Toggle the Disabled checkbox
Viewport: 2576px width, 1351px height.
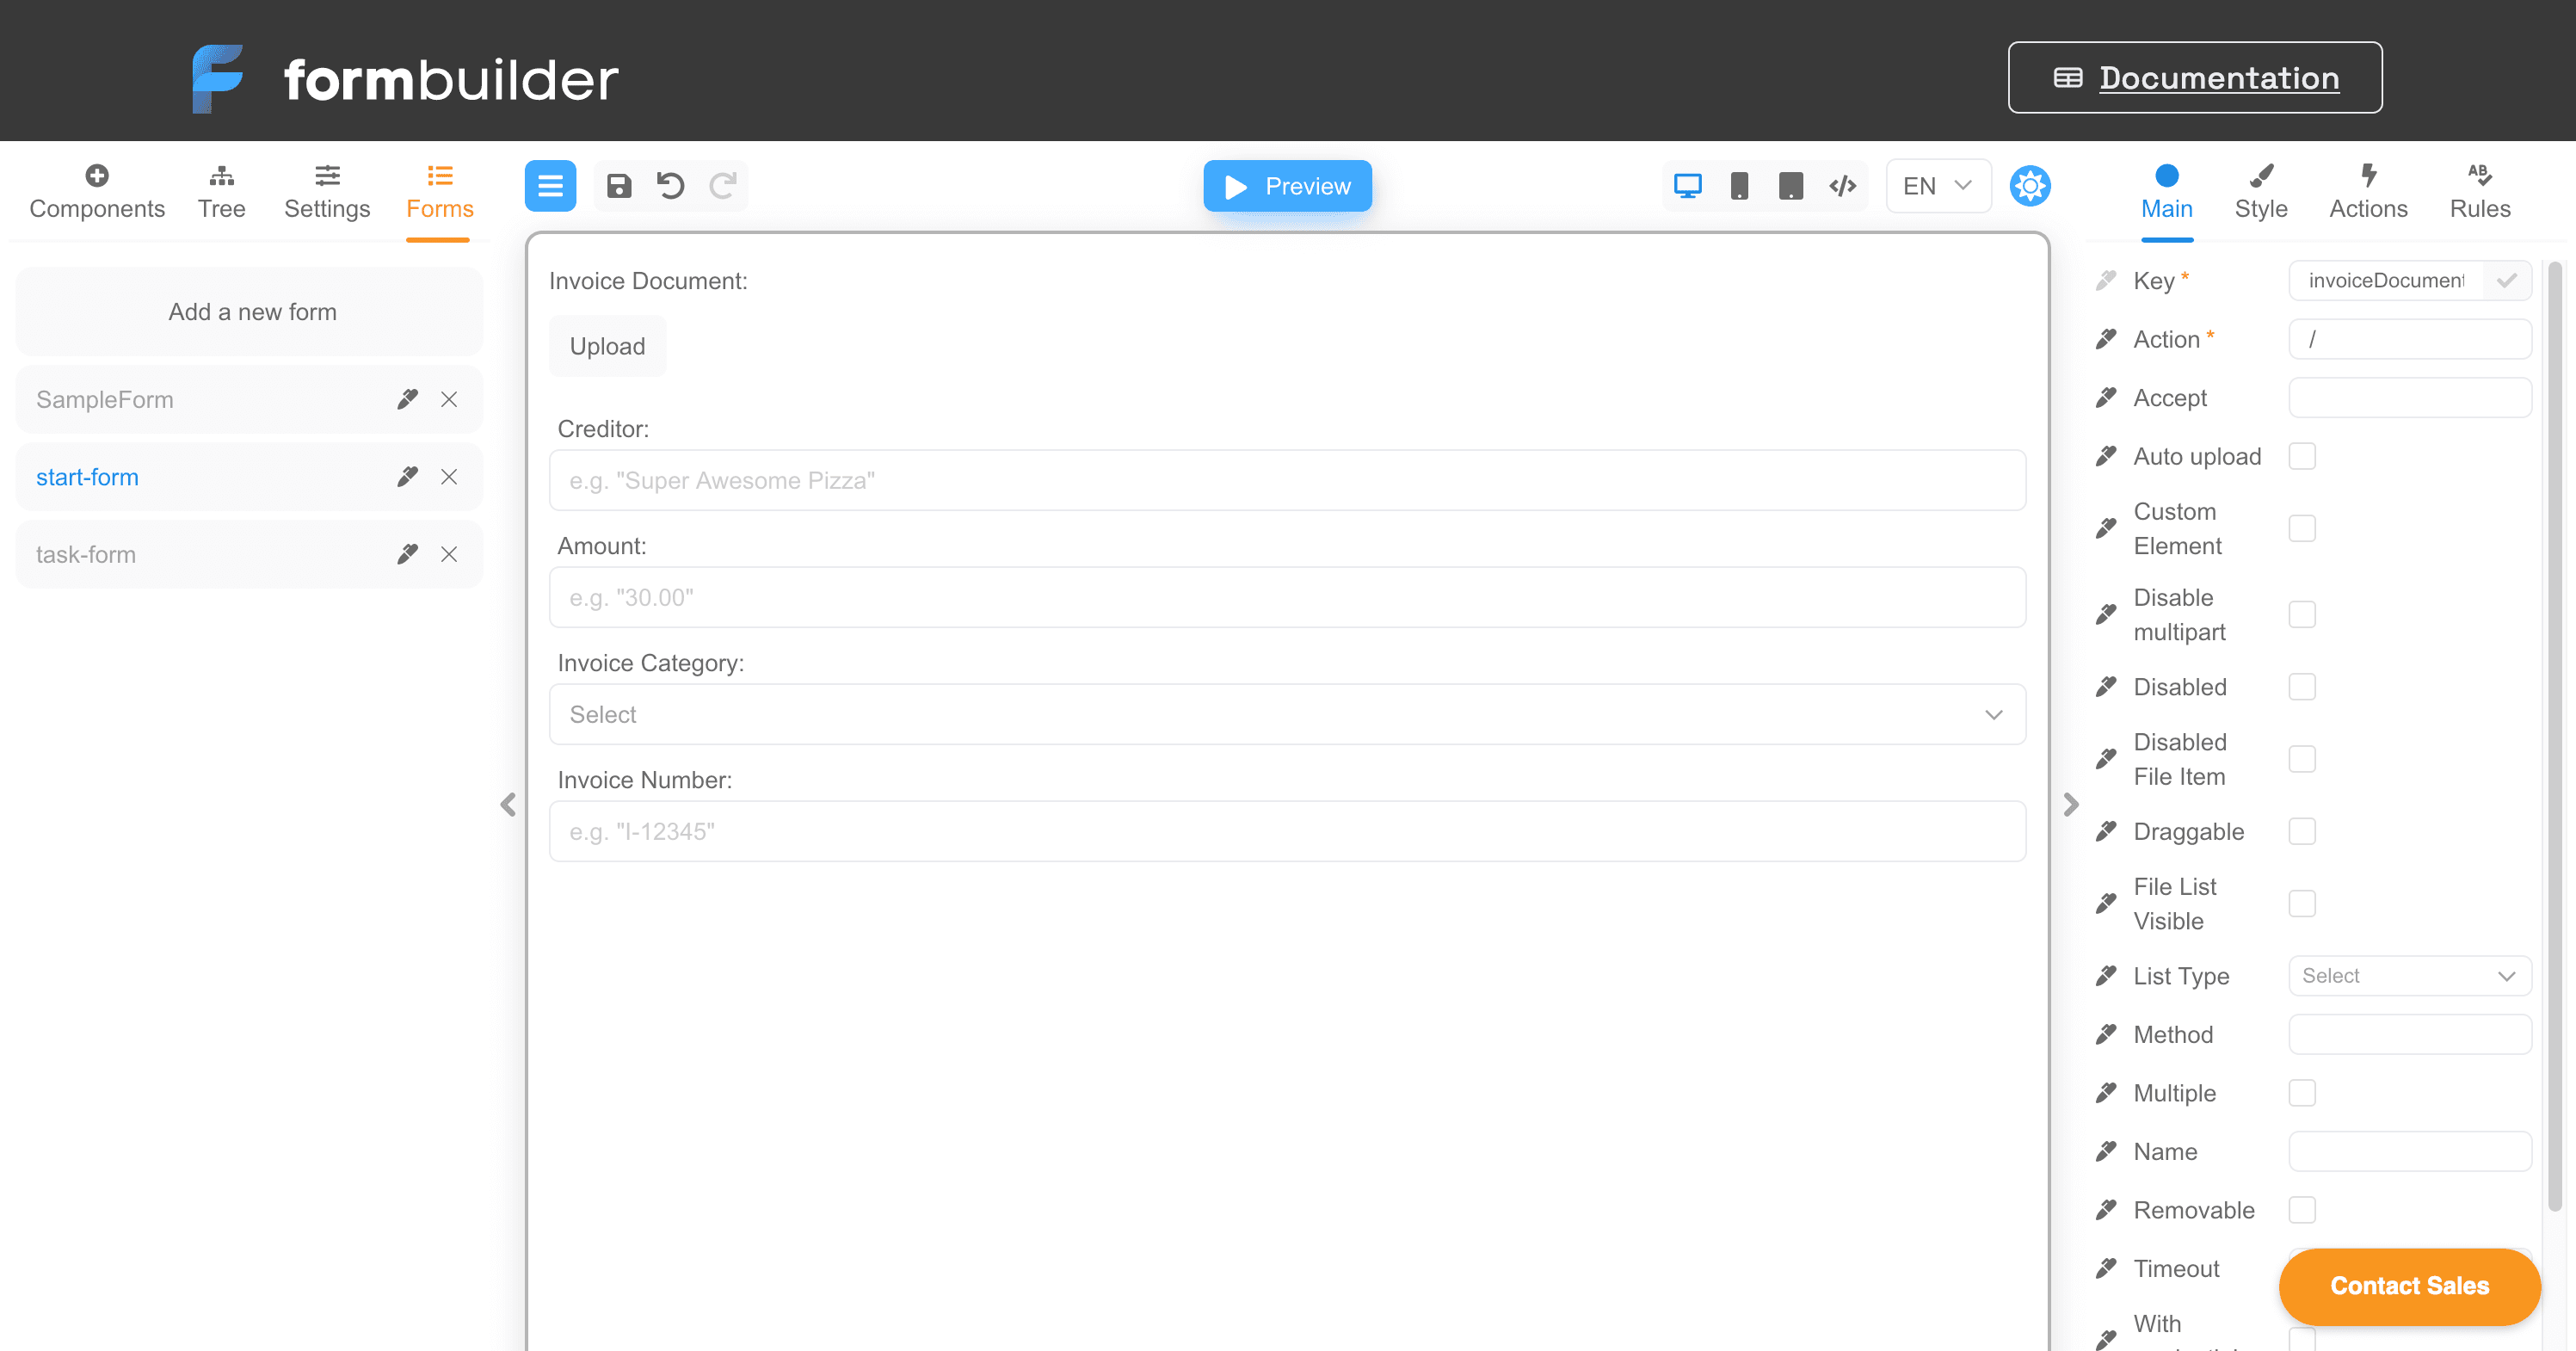coord(2302,686)
